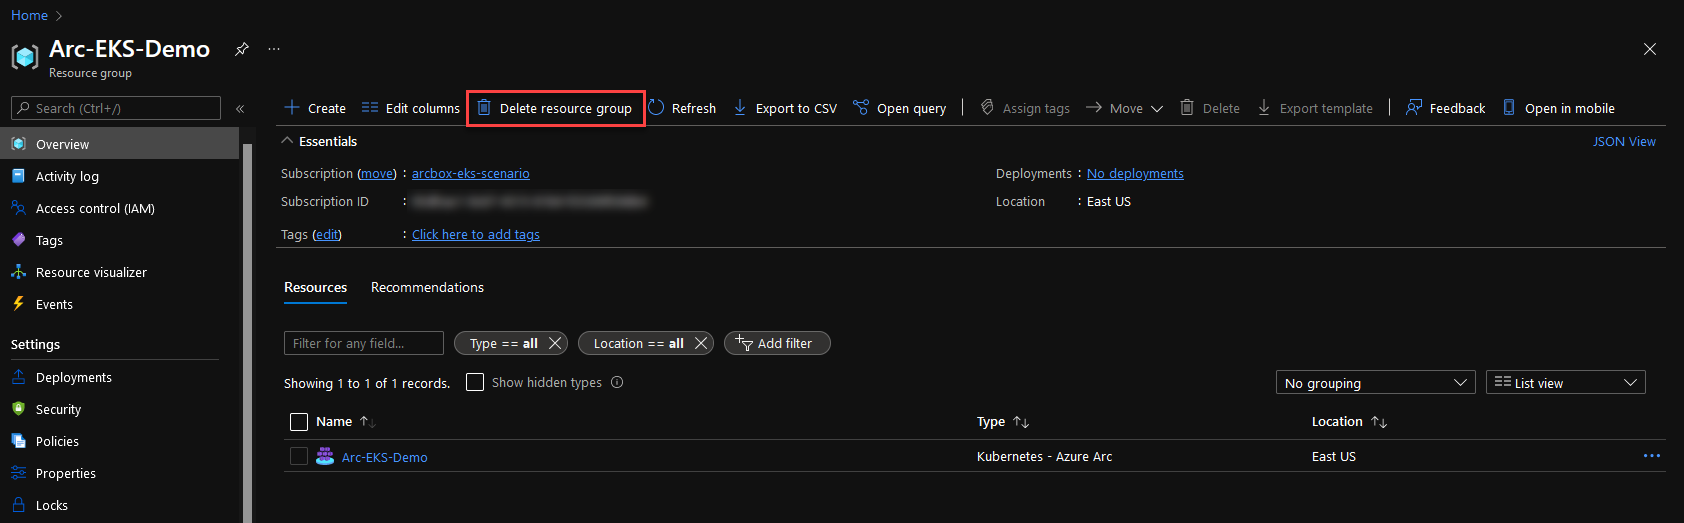Click the Create plus icon
The image size is (1684, 523).
pos(292,107)
